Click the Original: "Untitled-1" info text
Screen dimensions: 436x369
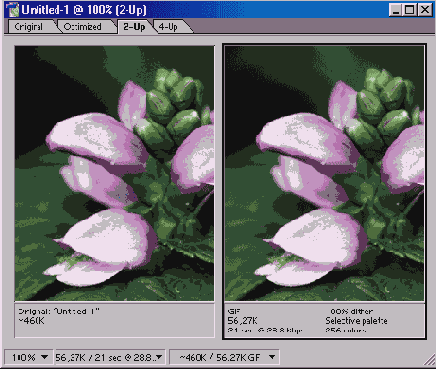(x=59, y=311)
